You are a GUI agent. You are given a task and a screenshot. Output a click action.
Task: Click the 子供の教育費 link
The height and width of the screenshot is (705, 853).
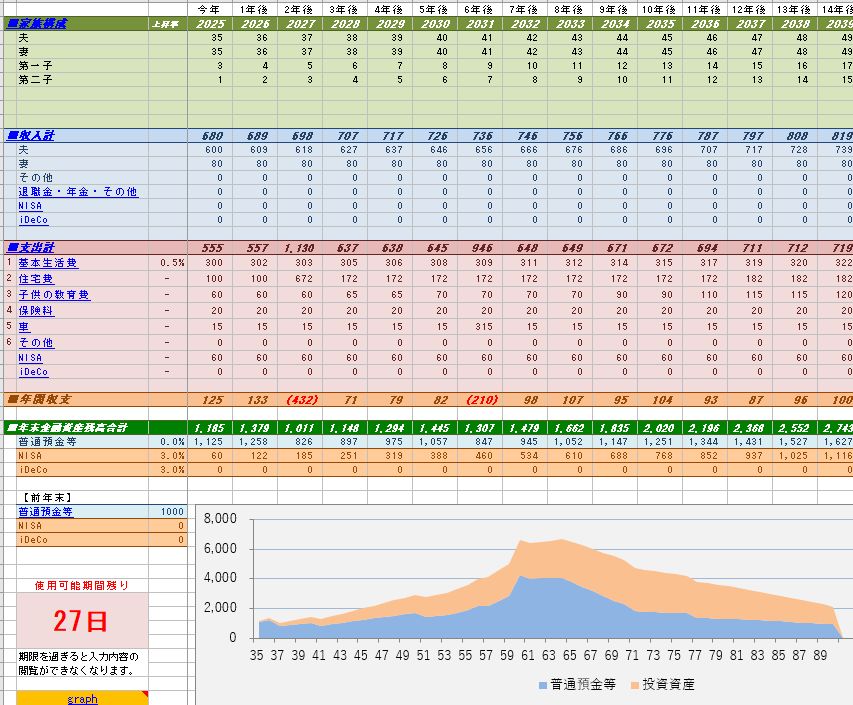click(54, 295)
